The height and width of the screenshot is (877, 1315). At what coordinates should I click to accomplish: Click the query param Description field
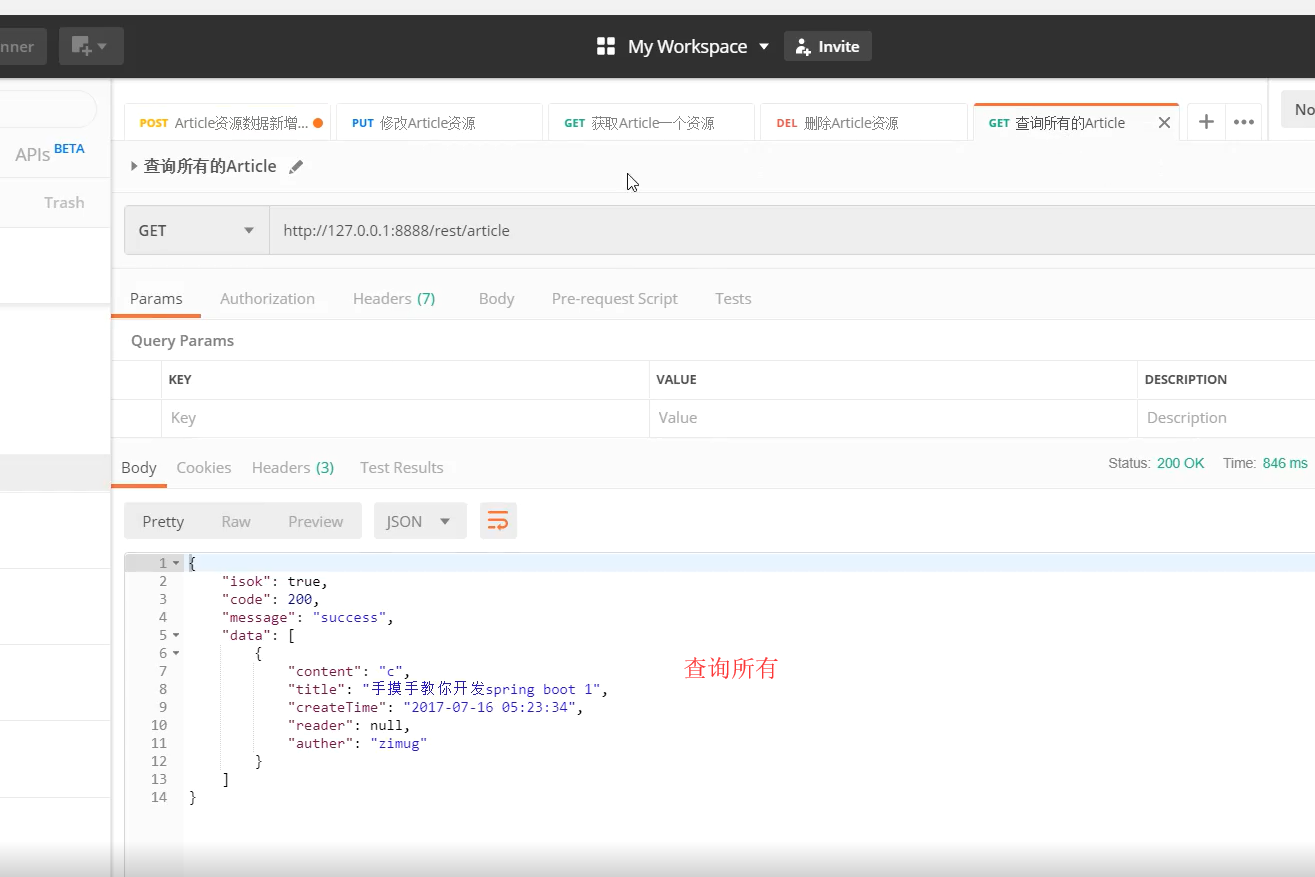pyautogui.click(x=1226, y=418)
